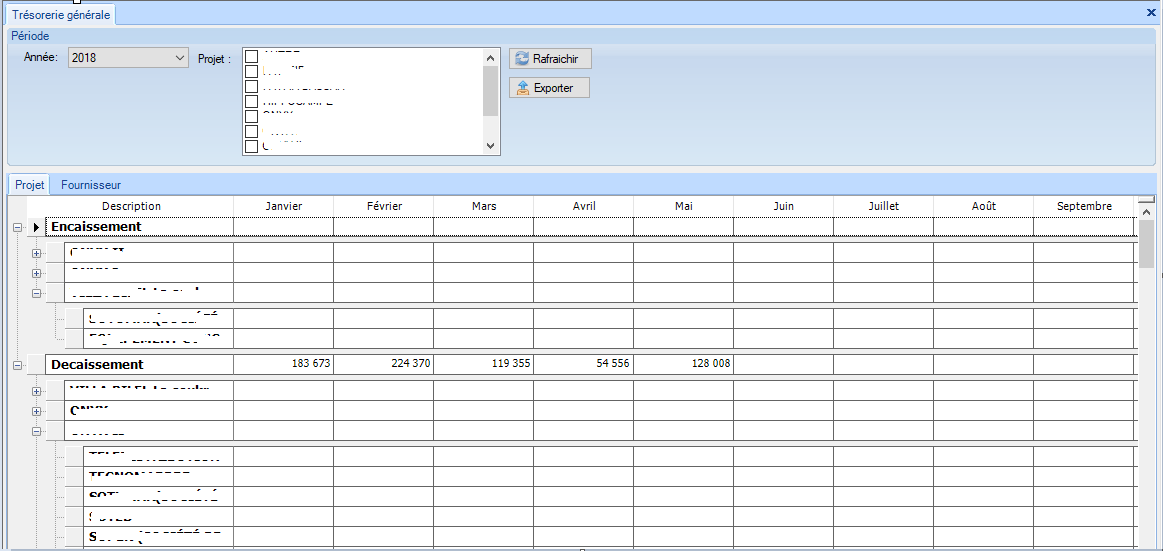Screen dimensions: 1163x551
Task: Switch to the Fournisseur tab
Action: [91, 185]
